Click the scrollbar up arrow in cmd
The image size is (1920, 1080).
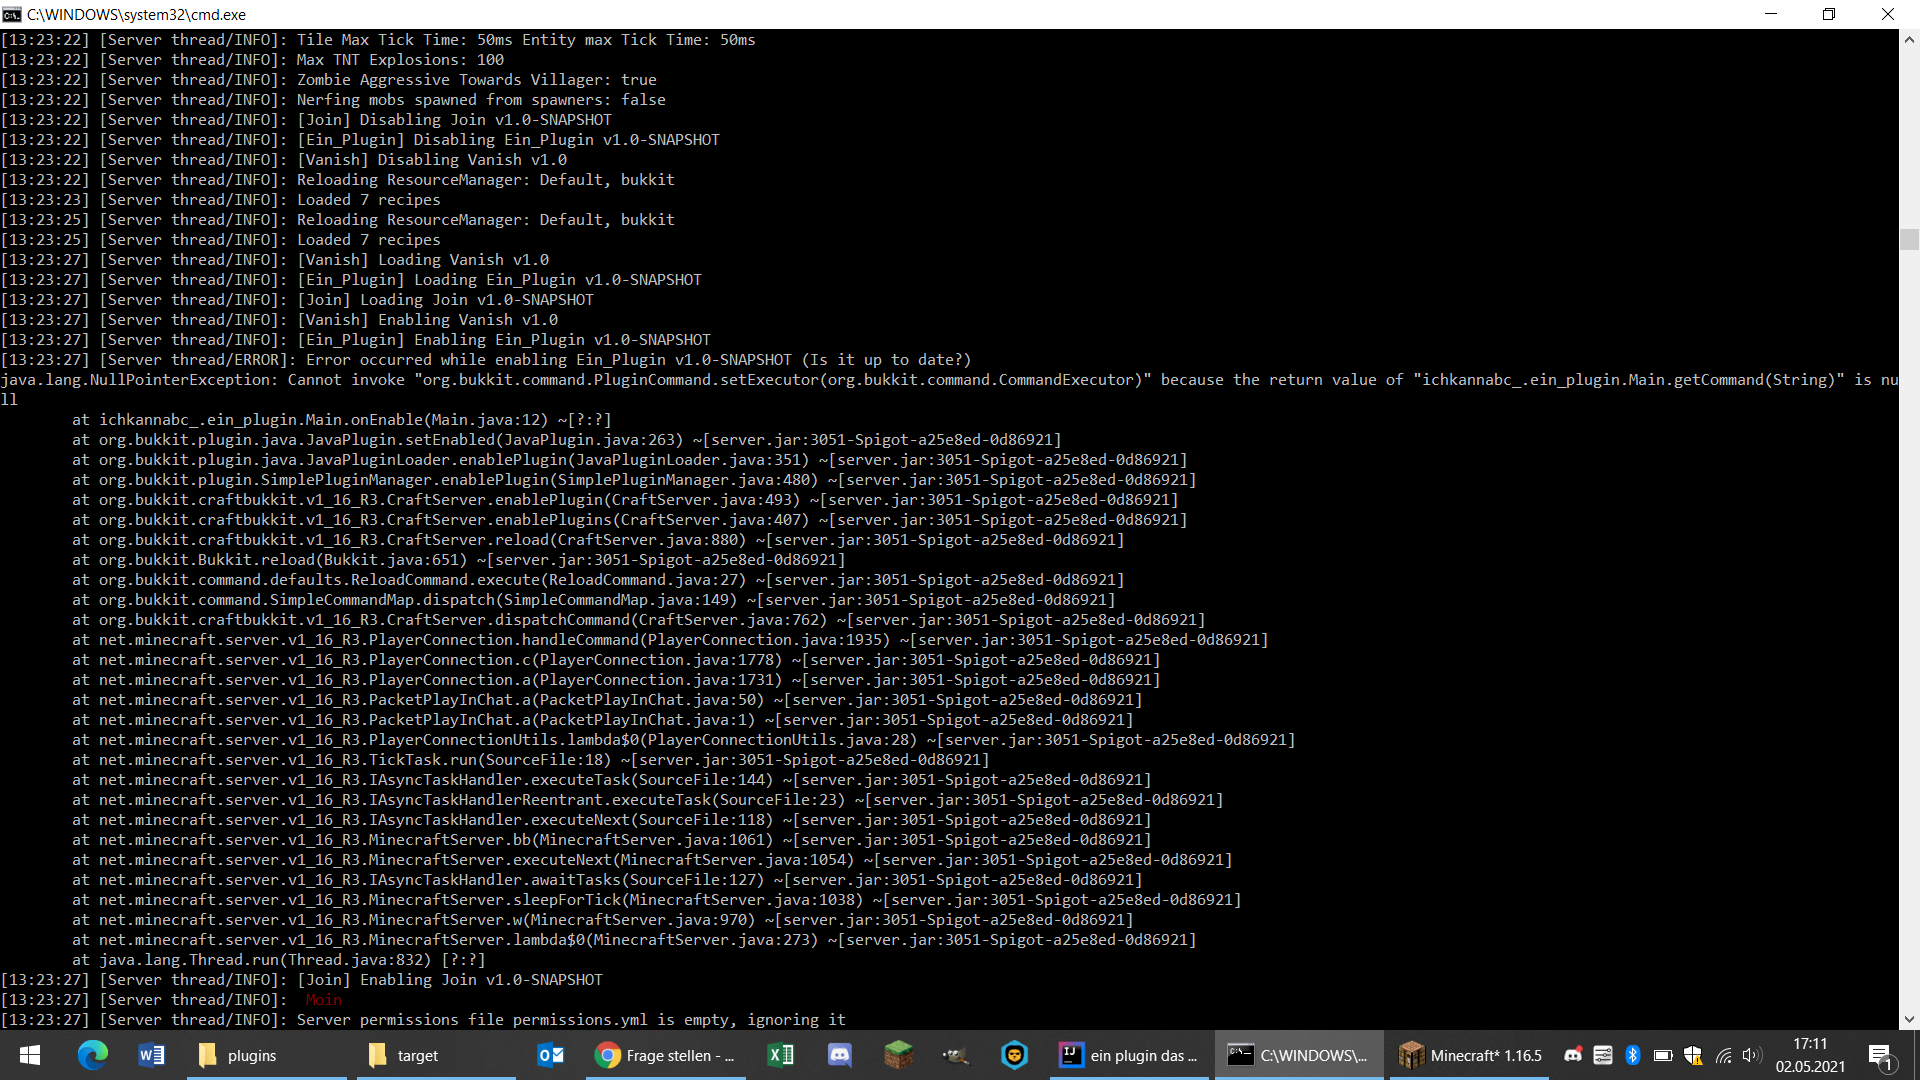pyautogui.click(x=1909, y=40)
